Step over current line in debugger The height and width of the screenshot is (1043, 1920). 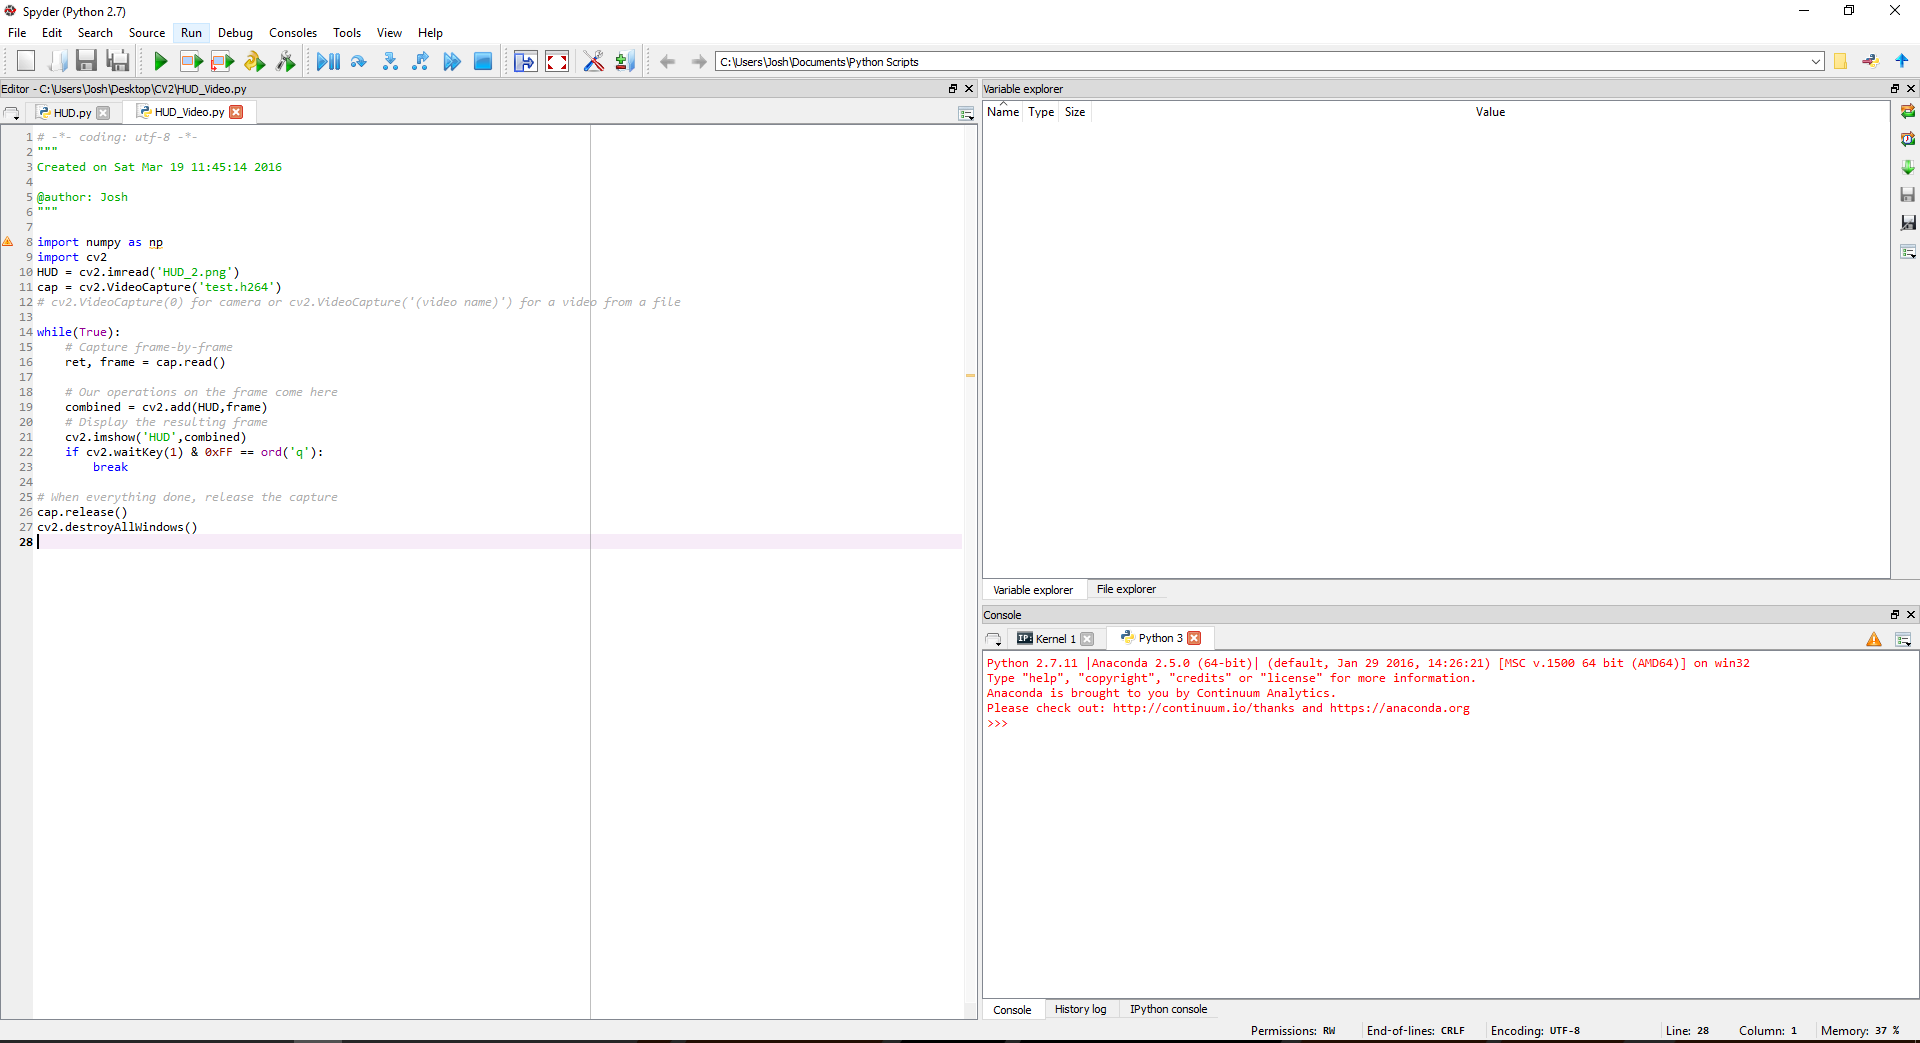(359, 61)
